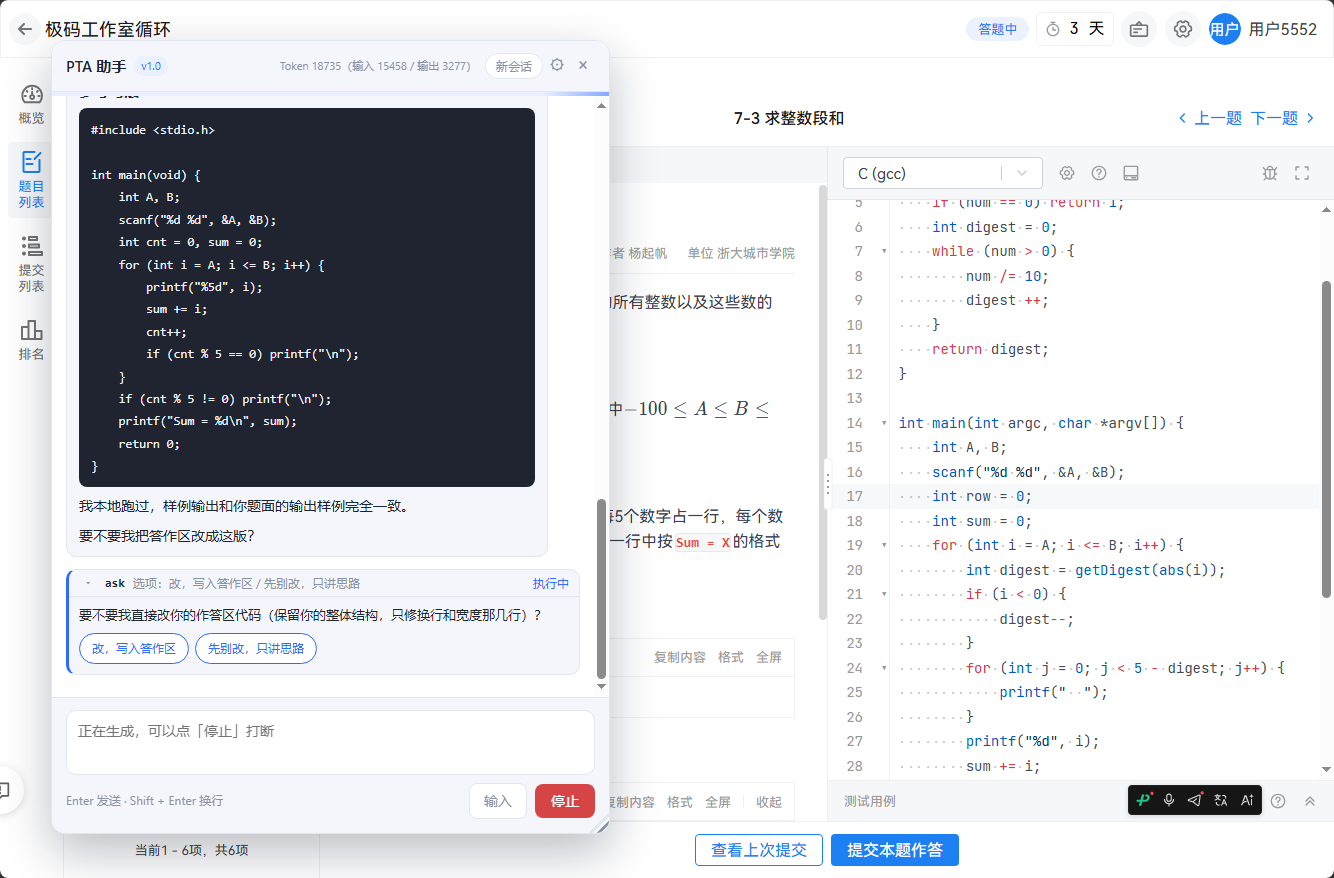Image resolution: width=1334 pixels, height=878 pixels.
Task: Click the 当前1 - 6项，共6项 pagination text
Action: click(x=191, y=850)
